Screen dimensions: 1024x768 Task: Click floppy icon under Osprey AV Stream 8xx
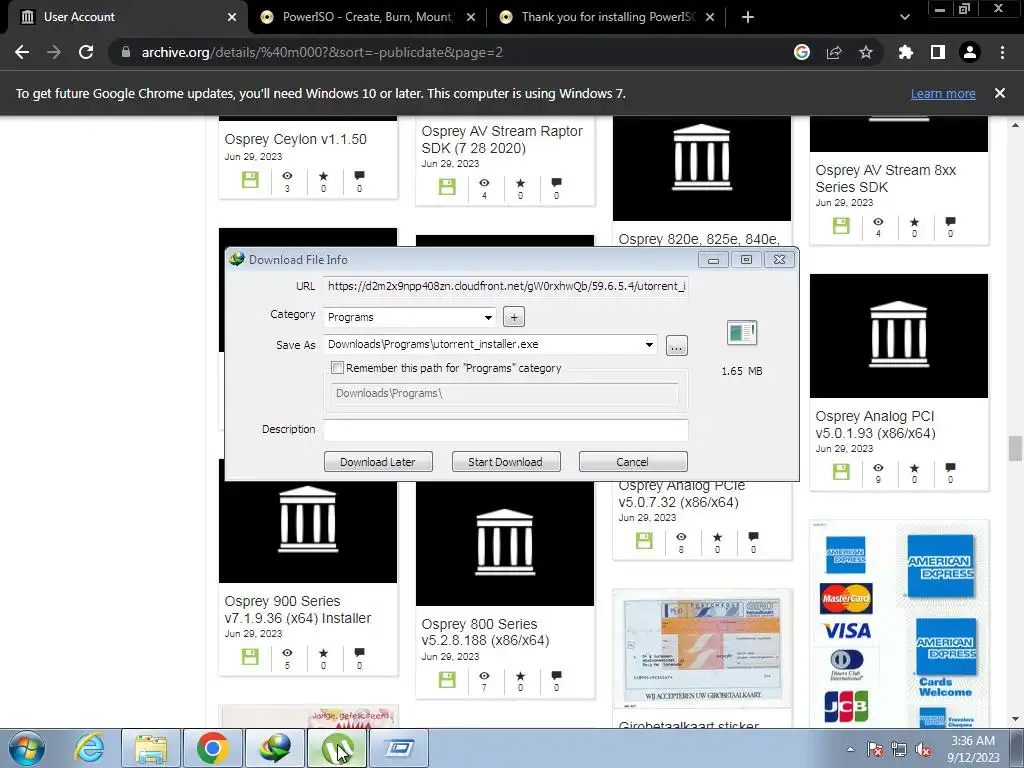[841, 226]
